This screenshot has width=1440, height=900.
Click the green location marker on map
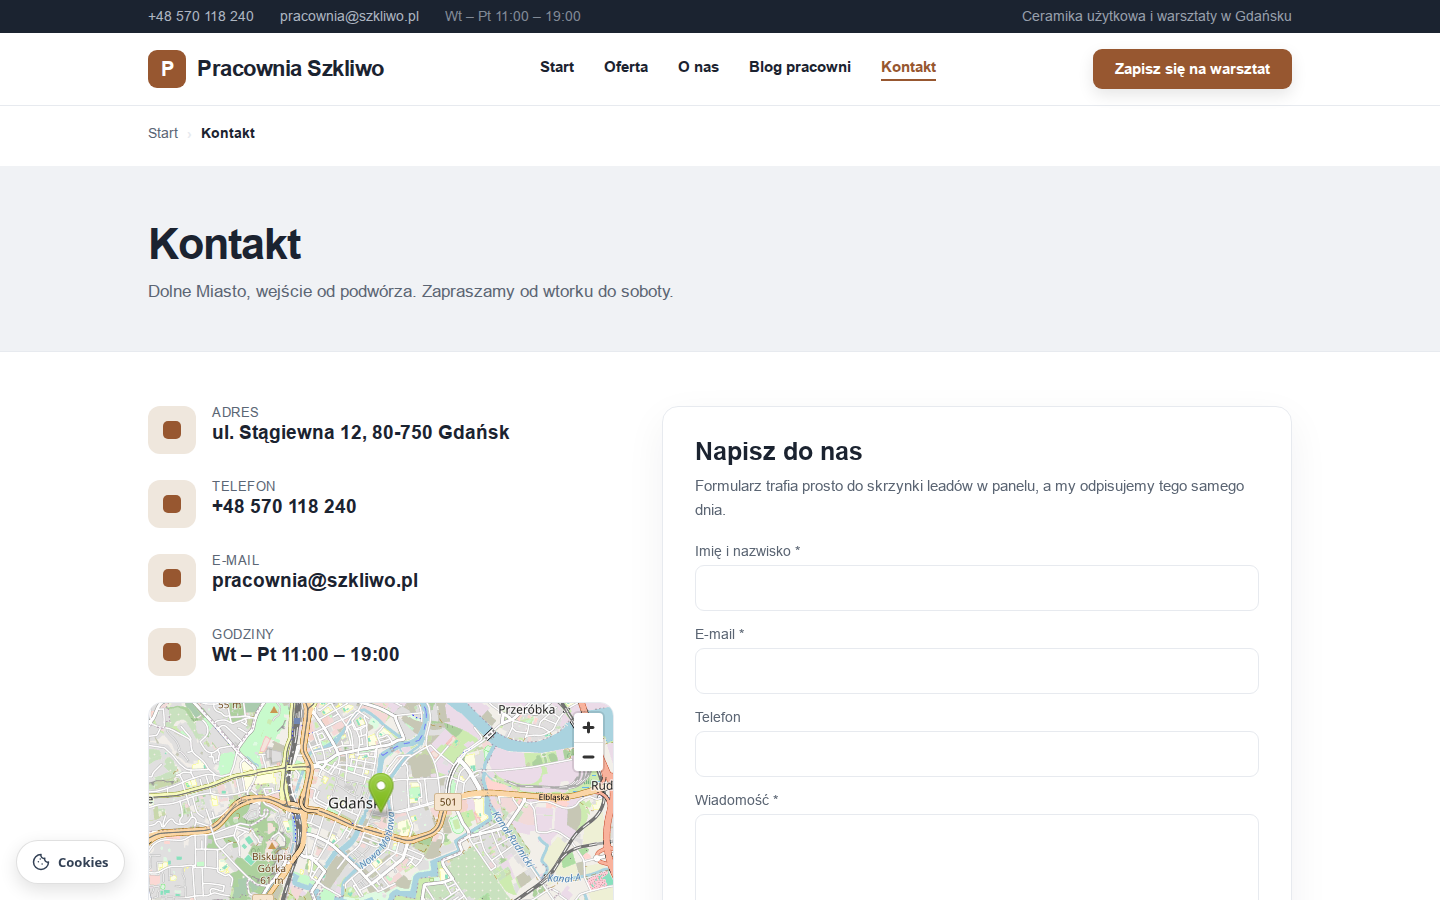(381, 793)
